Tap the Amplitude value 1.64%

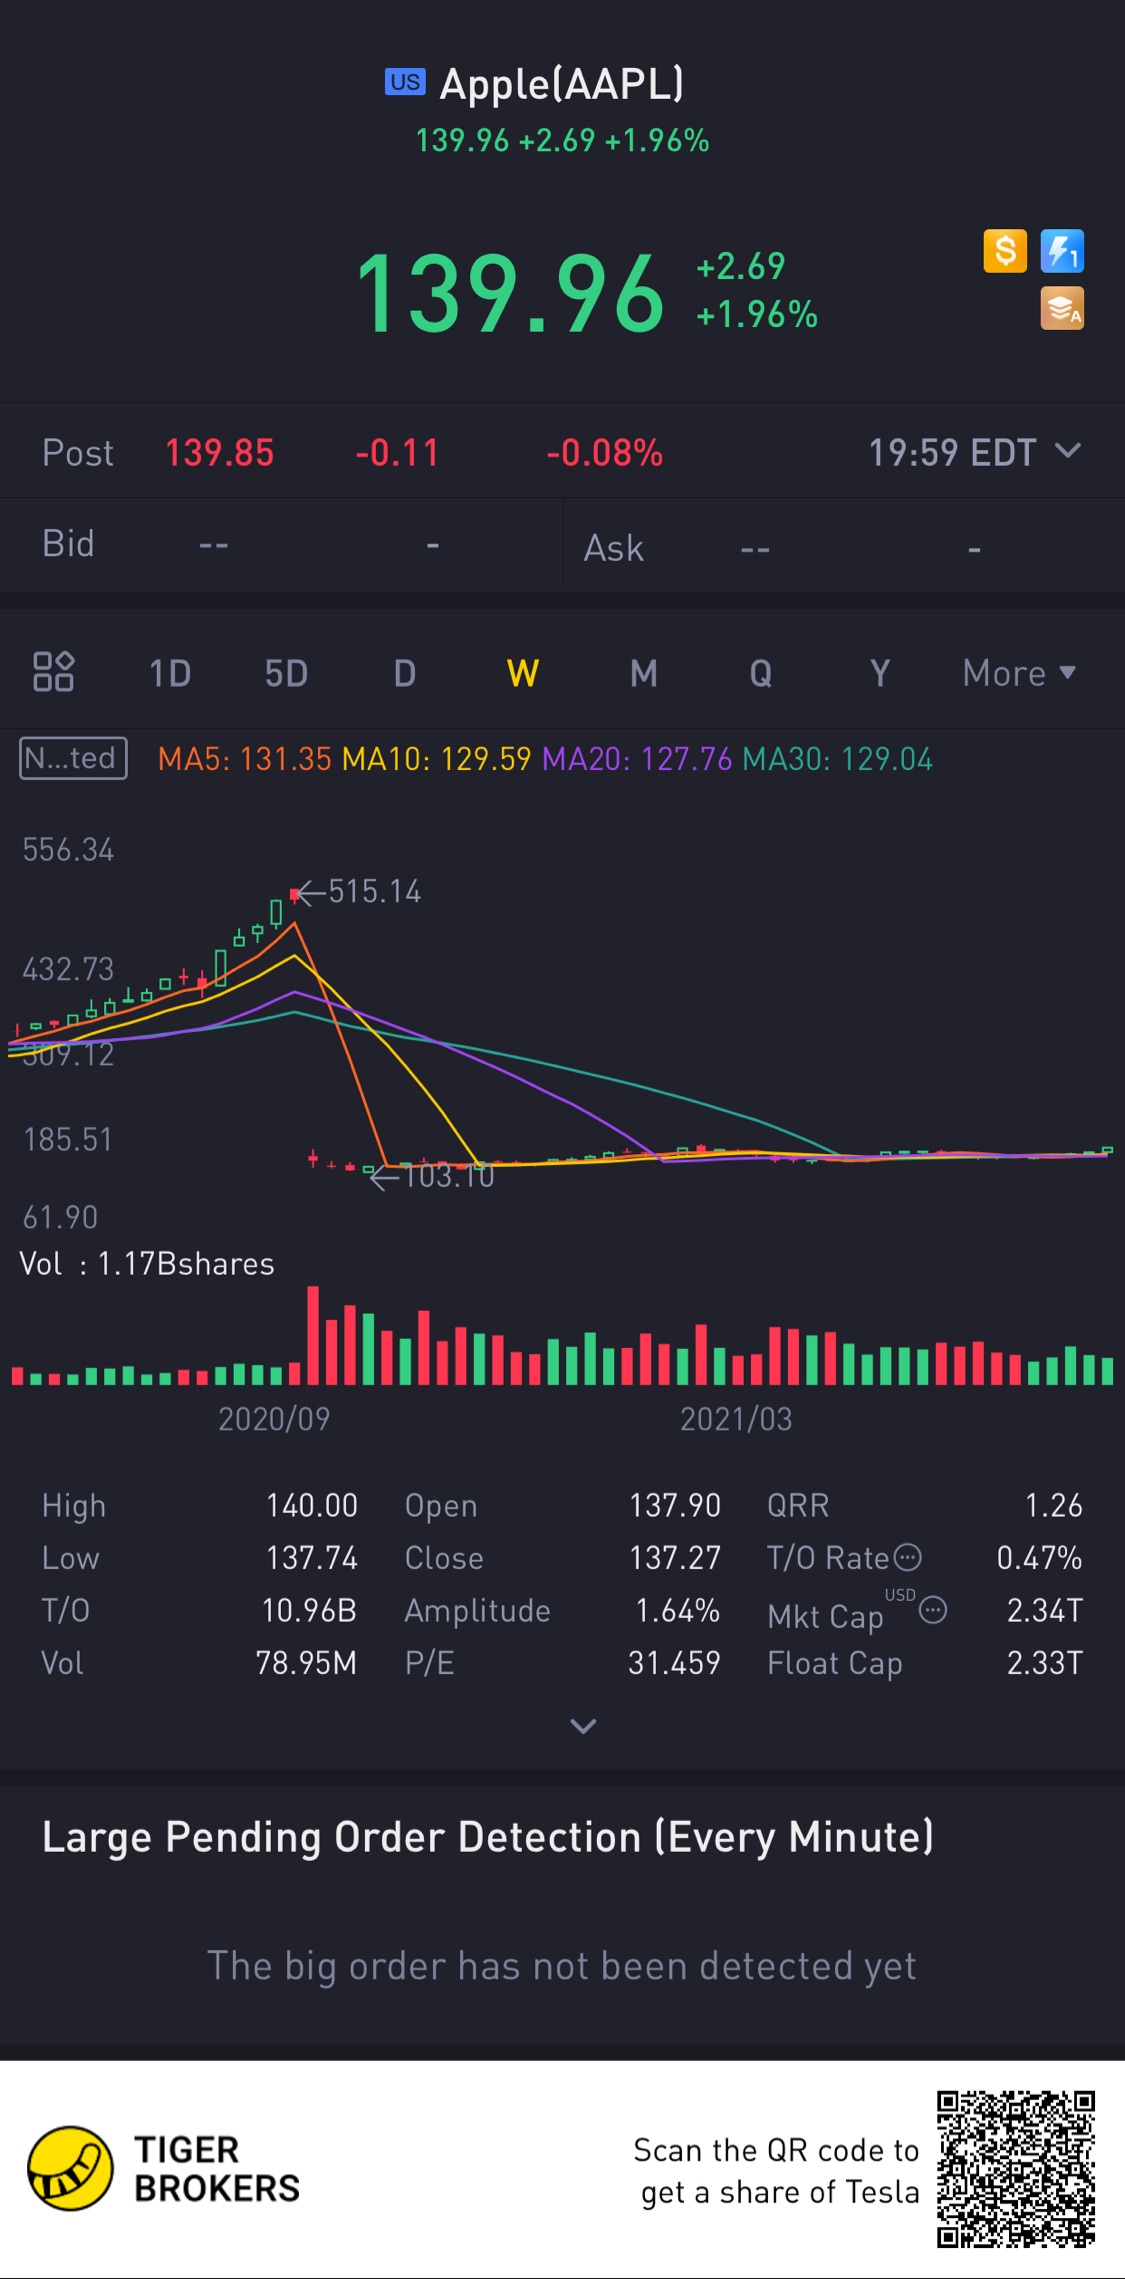coord(678,1610)
